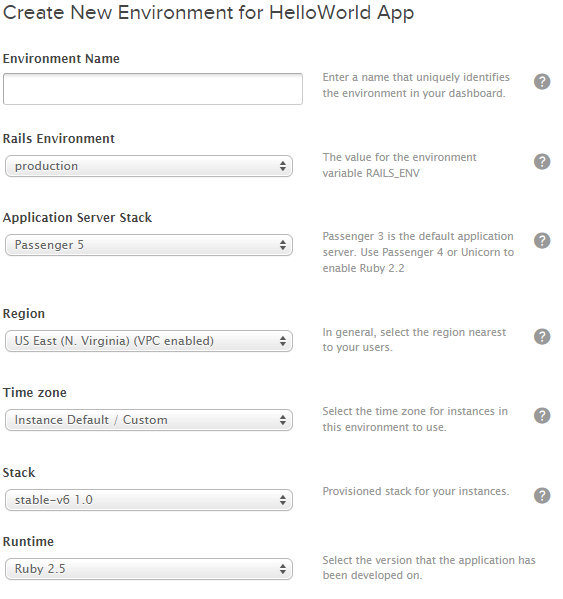This screenshot has height=599, width=563.
Task: Expand the Instance Default / Custom dropdown
Action: [149, 420]
